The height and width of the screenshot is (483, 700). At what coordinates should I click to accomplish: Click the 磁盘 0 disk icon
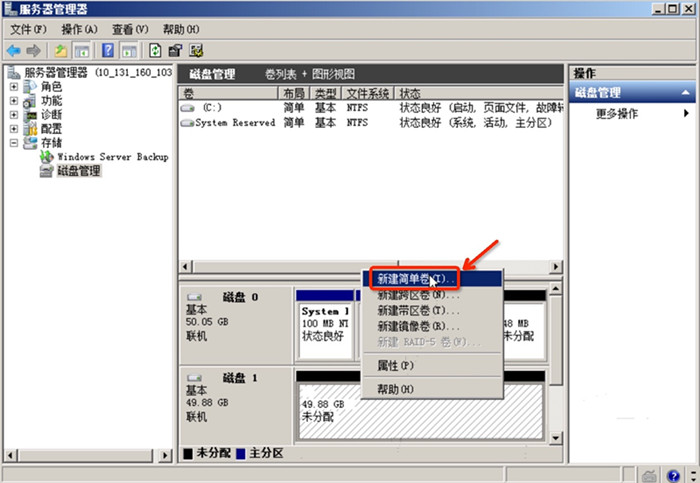click(194, 297)
